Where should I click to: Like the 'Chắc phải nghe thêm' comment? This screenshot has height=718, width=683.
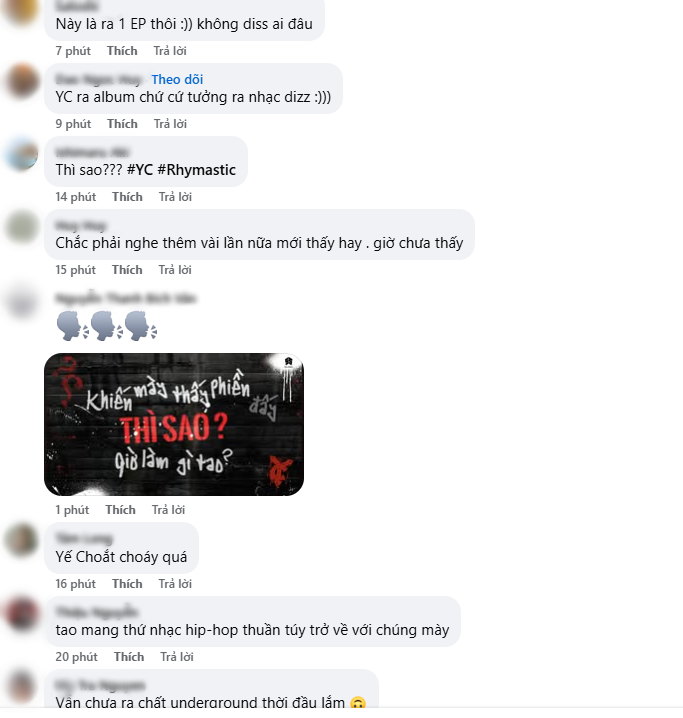pyautogui.click(x=127, y=270)
